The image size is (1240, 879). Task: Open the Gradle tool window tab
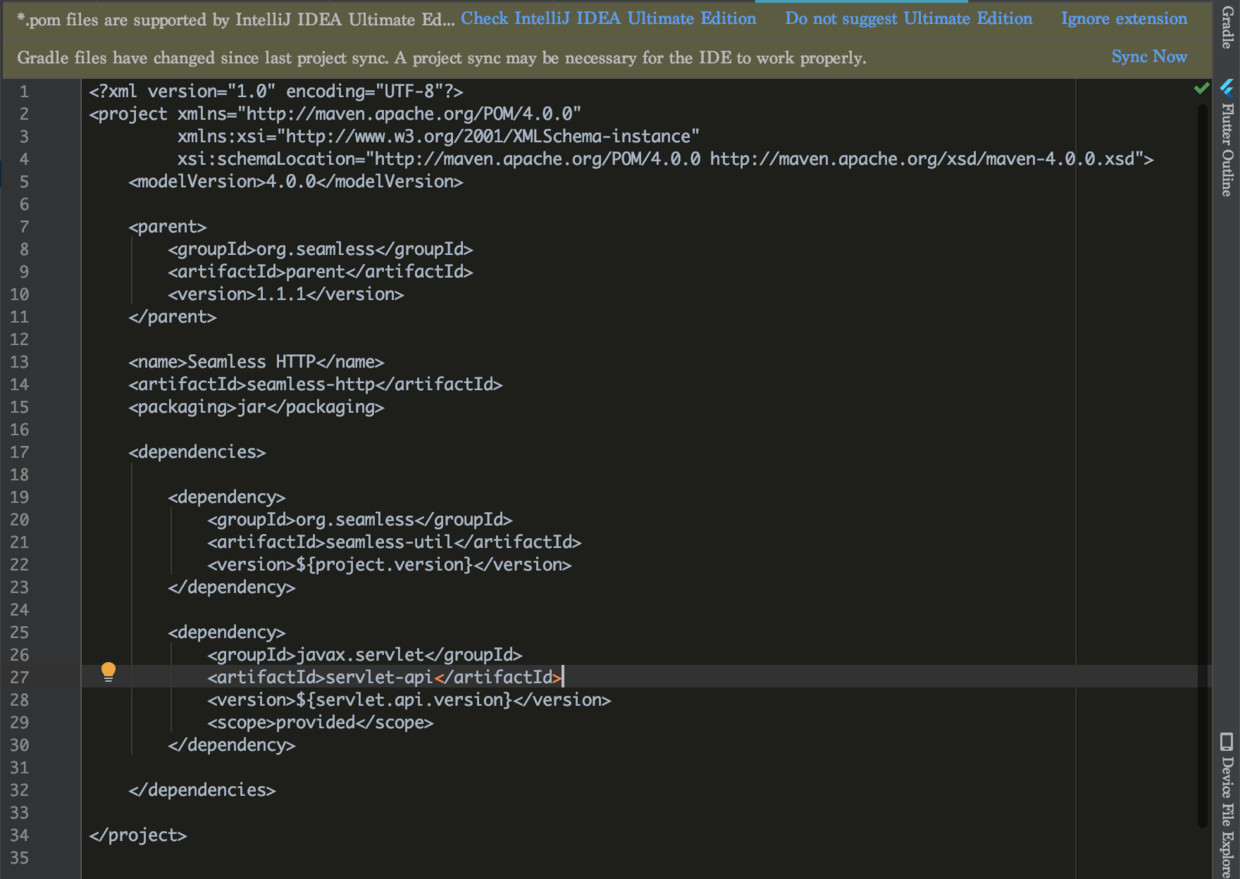tap(1227, 28)
